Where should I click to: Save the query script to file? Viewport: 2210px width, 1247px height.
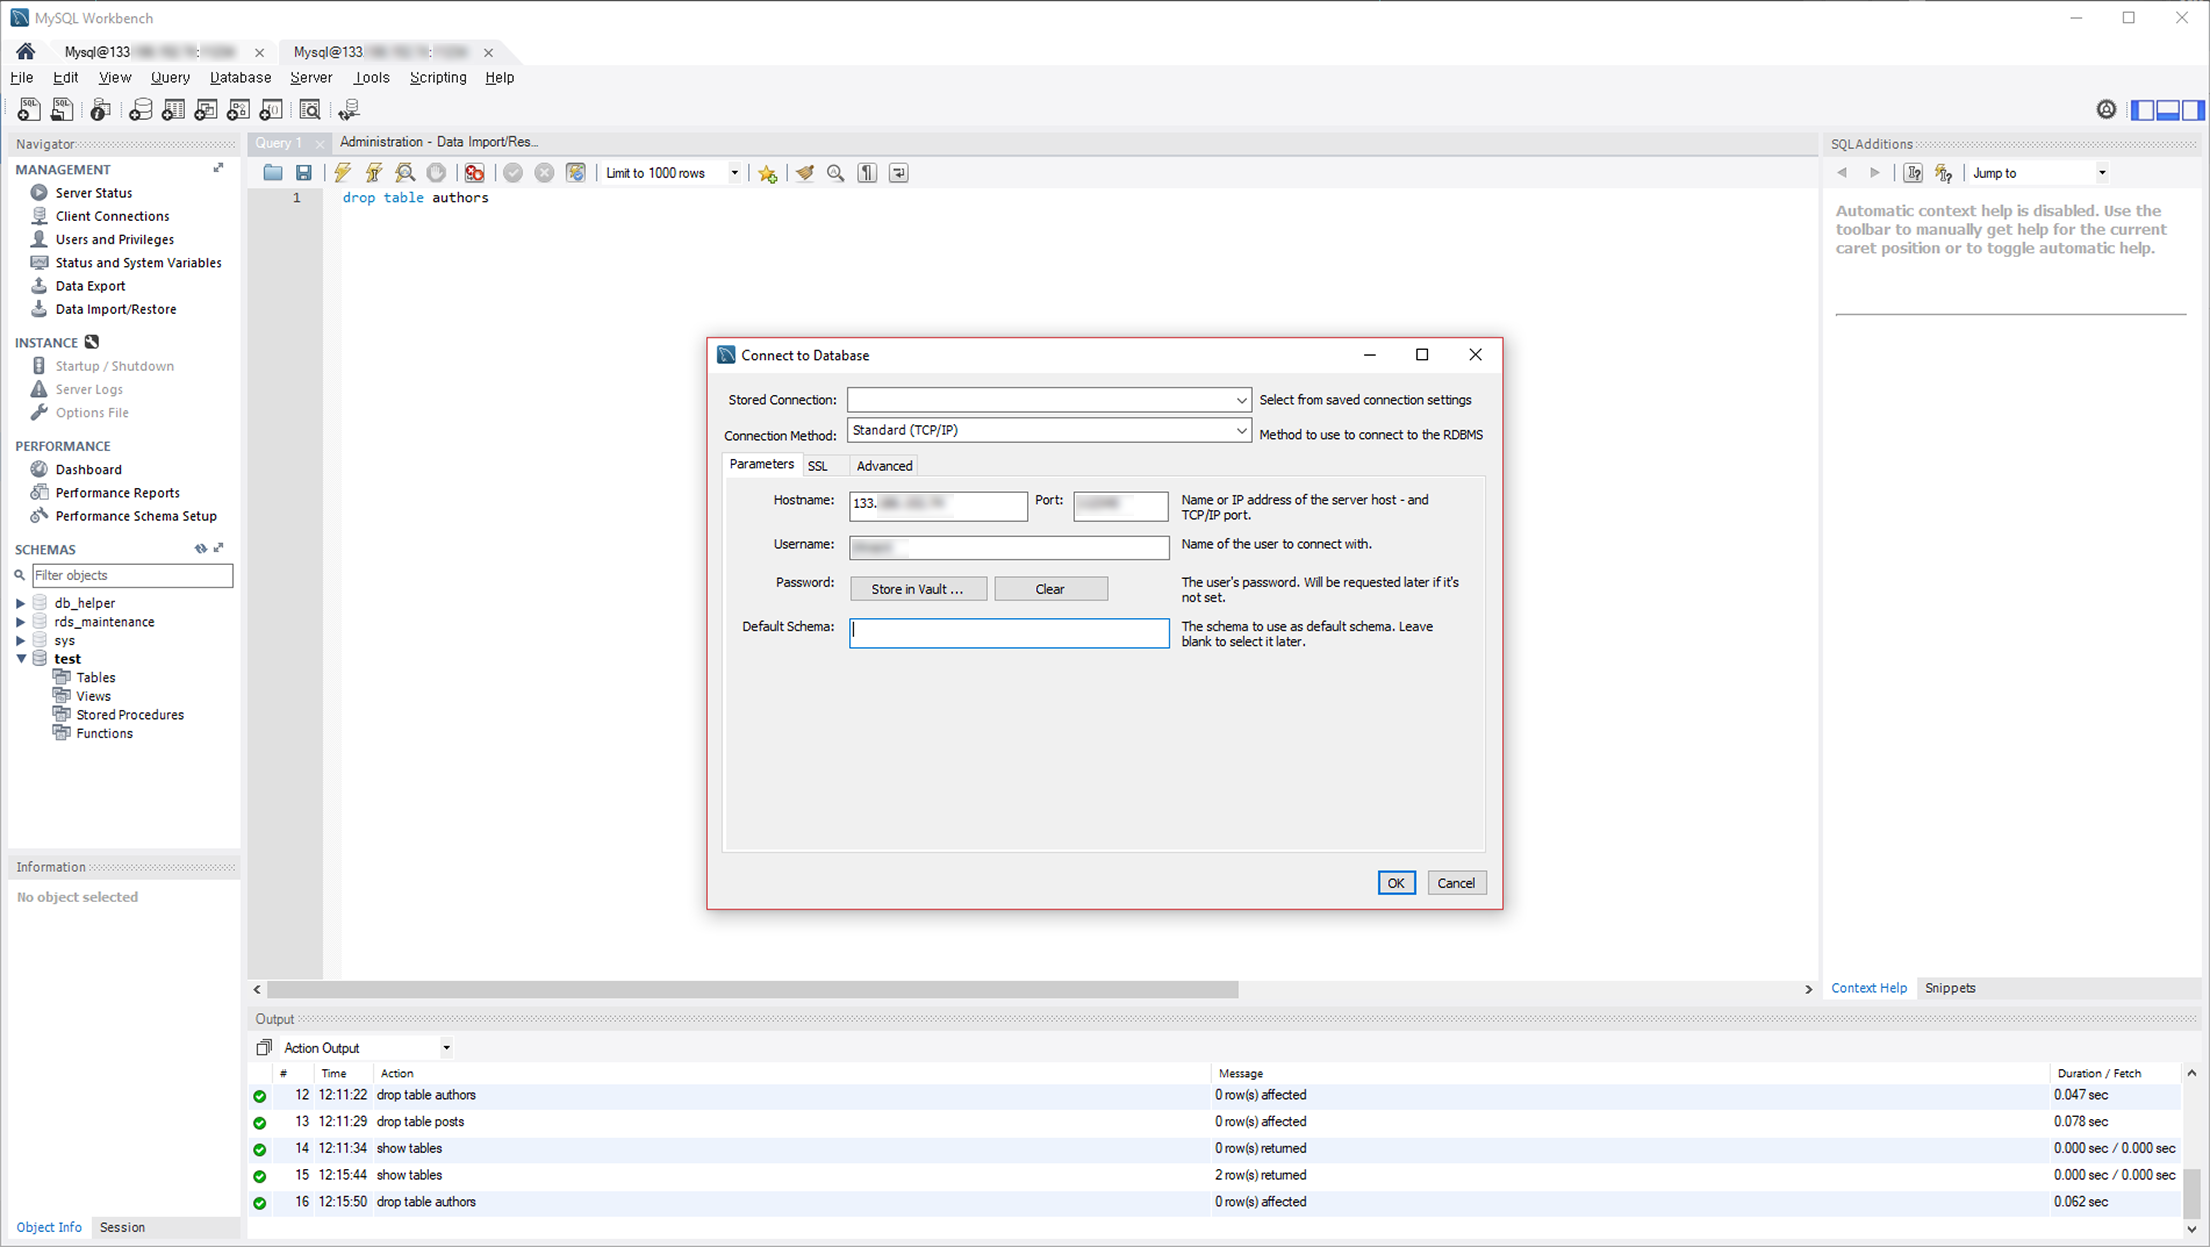(304, 173)
